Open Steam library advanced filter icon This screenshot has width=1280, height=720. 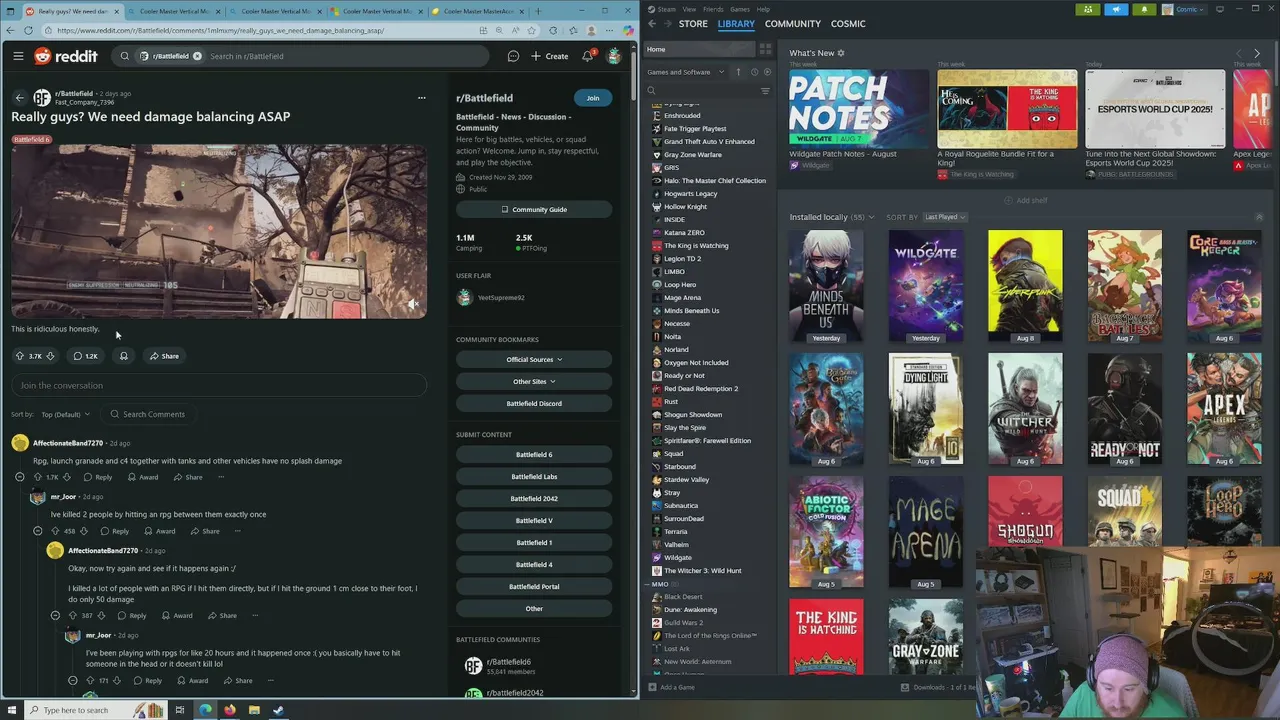765,91
